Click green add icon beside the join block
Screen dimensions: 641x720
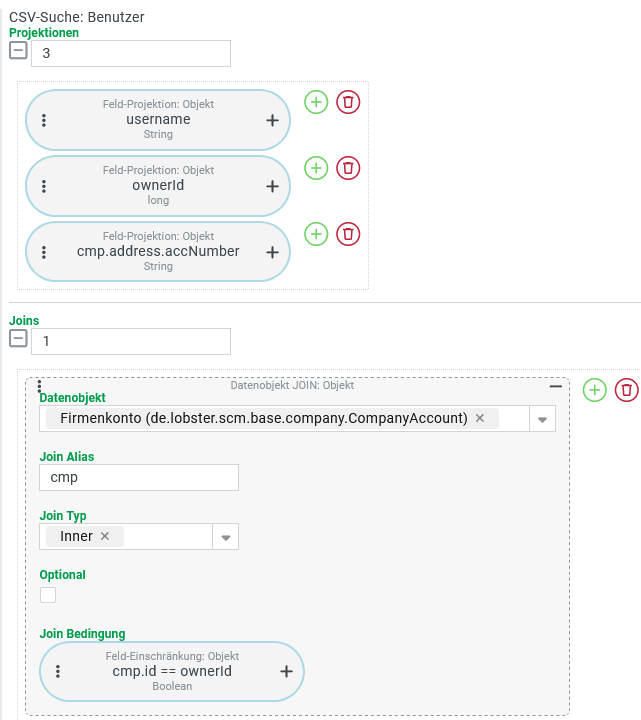click(595, 390)
